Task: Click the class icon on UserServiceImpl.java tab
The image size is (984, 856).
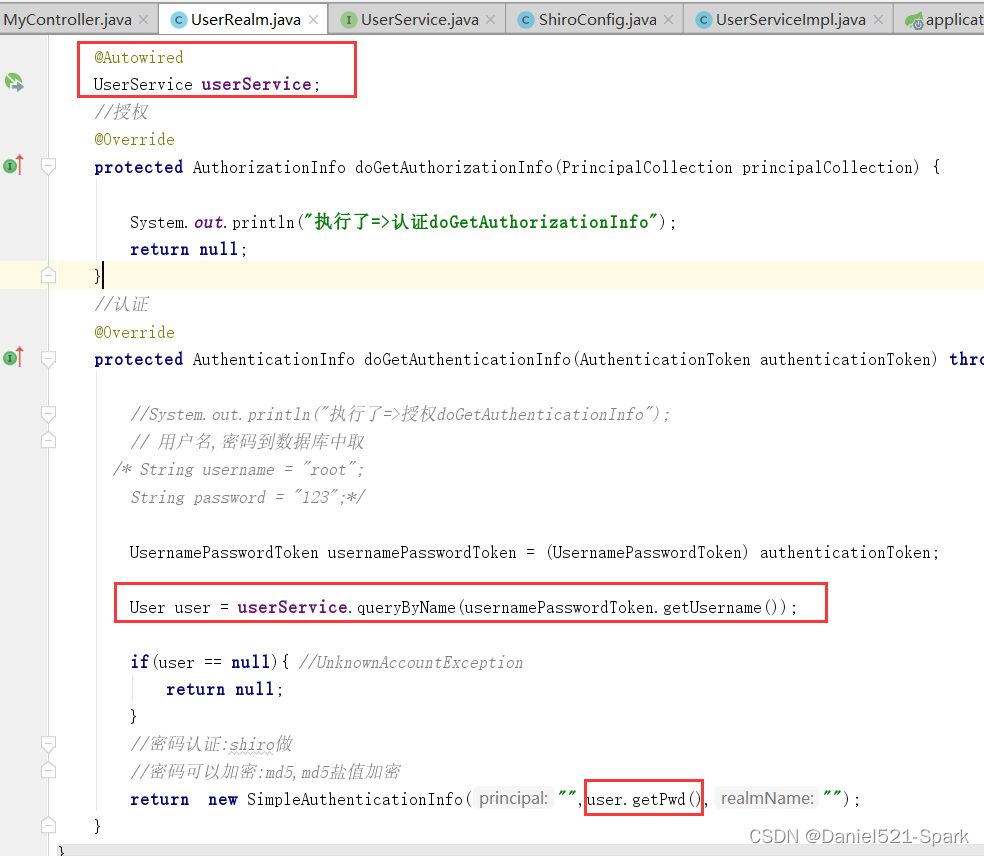Action: (703, 20)
